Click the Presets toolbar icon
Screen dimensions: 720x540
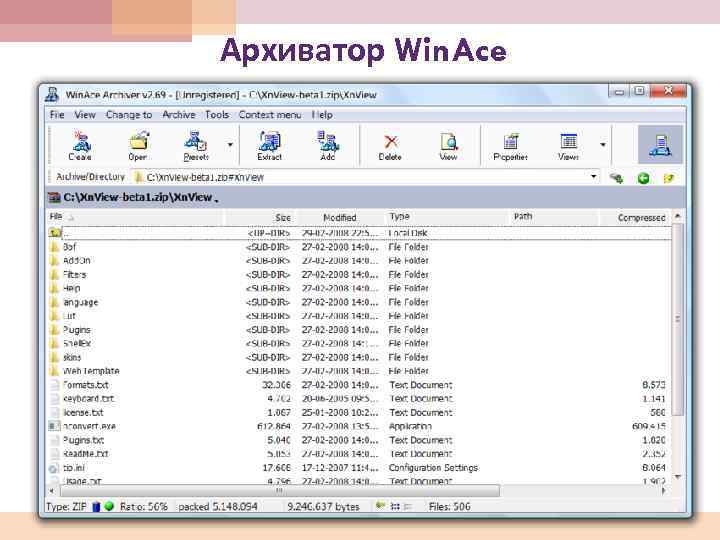tap(196, 146)
